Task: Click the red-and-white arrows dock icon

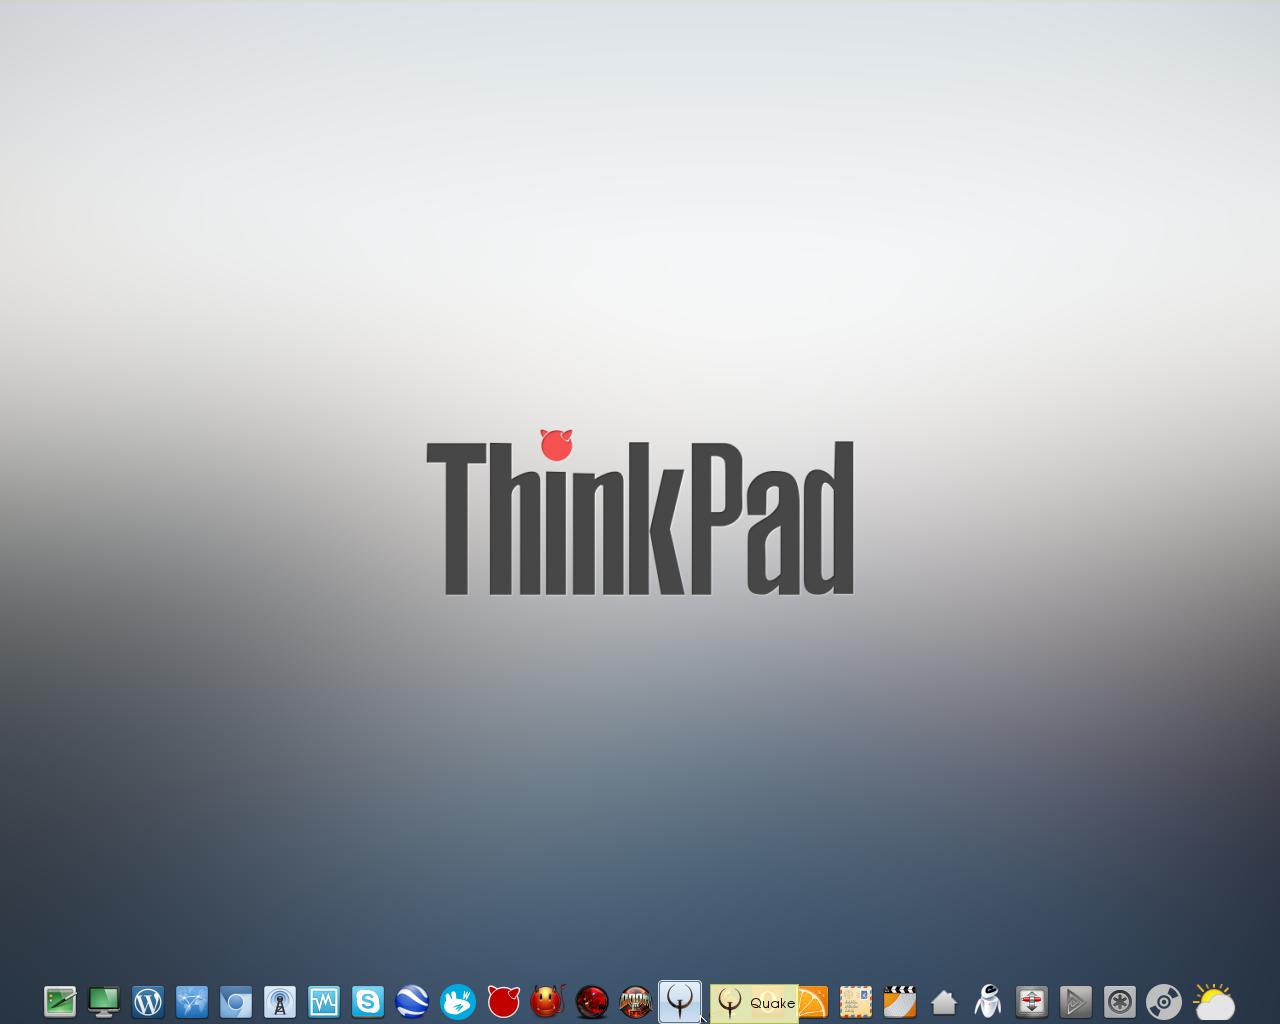Action: click(x=1032, y=1001)
